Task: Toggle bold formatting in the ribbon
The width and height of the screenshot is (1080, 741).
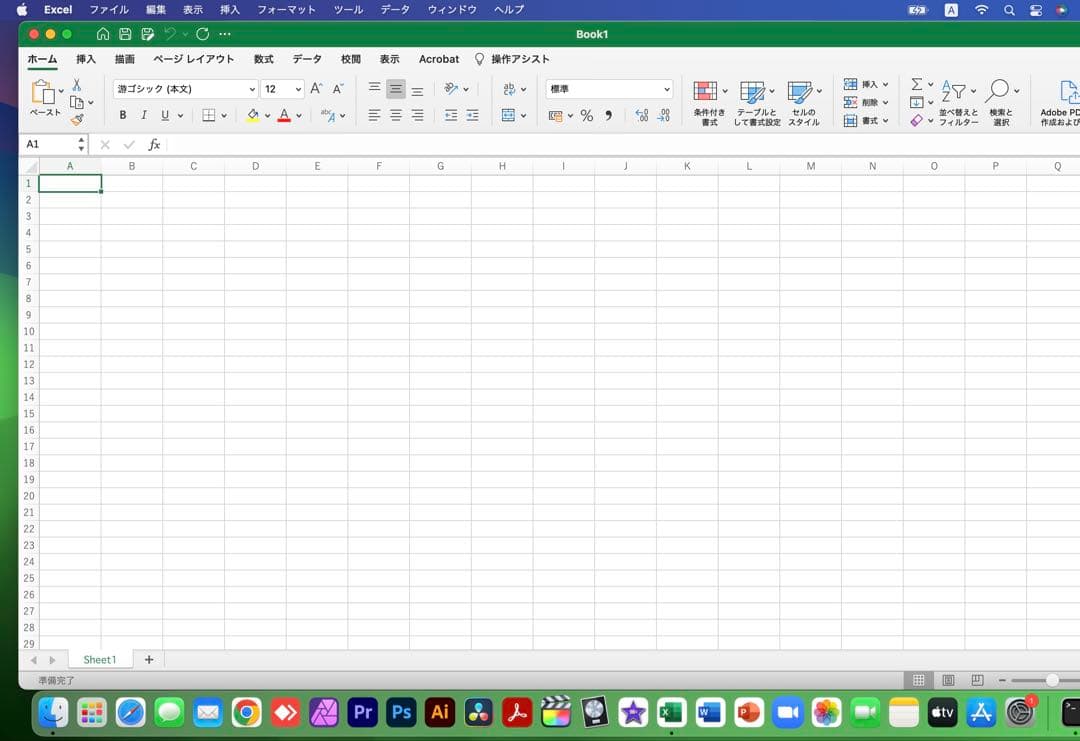Action: pyautogui.click(x=122, y=115)
